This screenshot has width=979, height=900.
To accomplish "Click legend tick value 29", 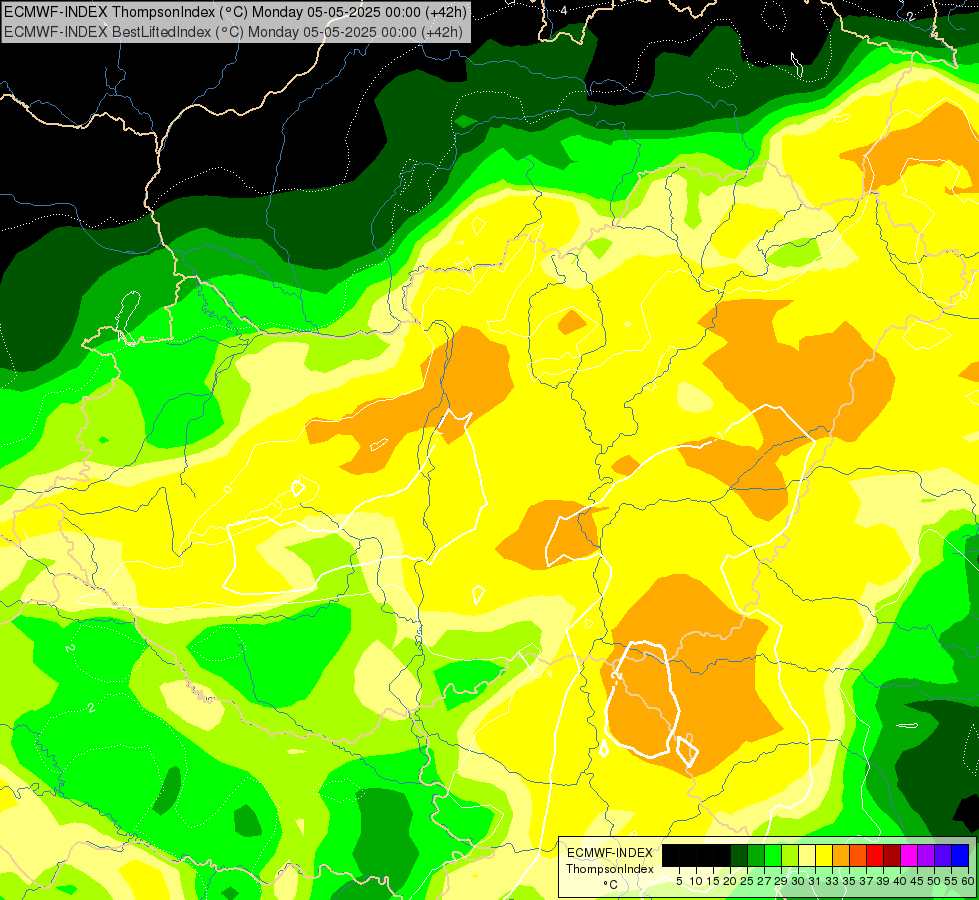I will point(781,881).
